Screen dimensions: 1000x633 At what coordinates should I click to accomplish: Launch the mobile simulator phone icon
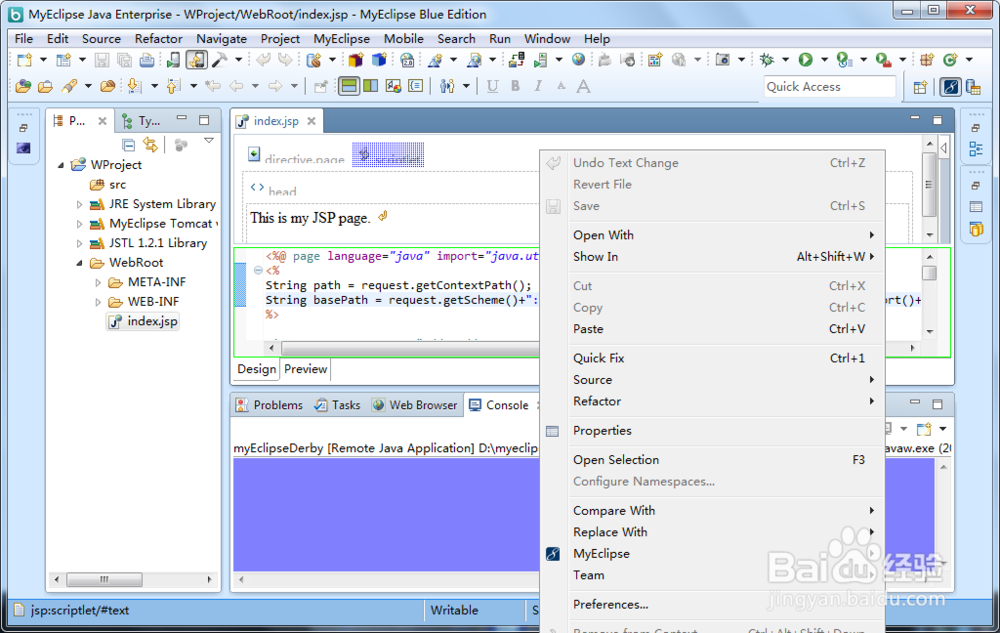point(173,60)
